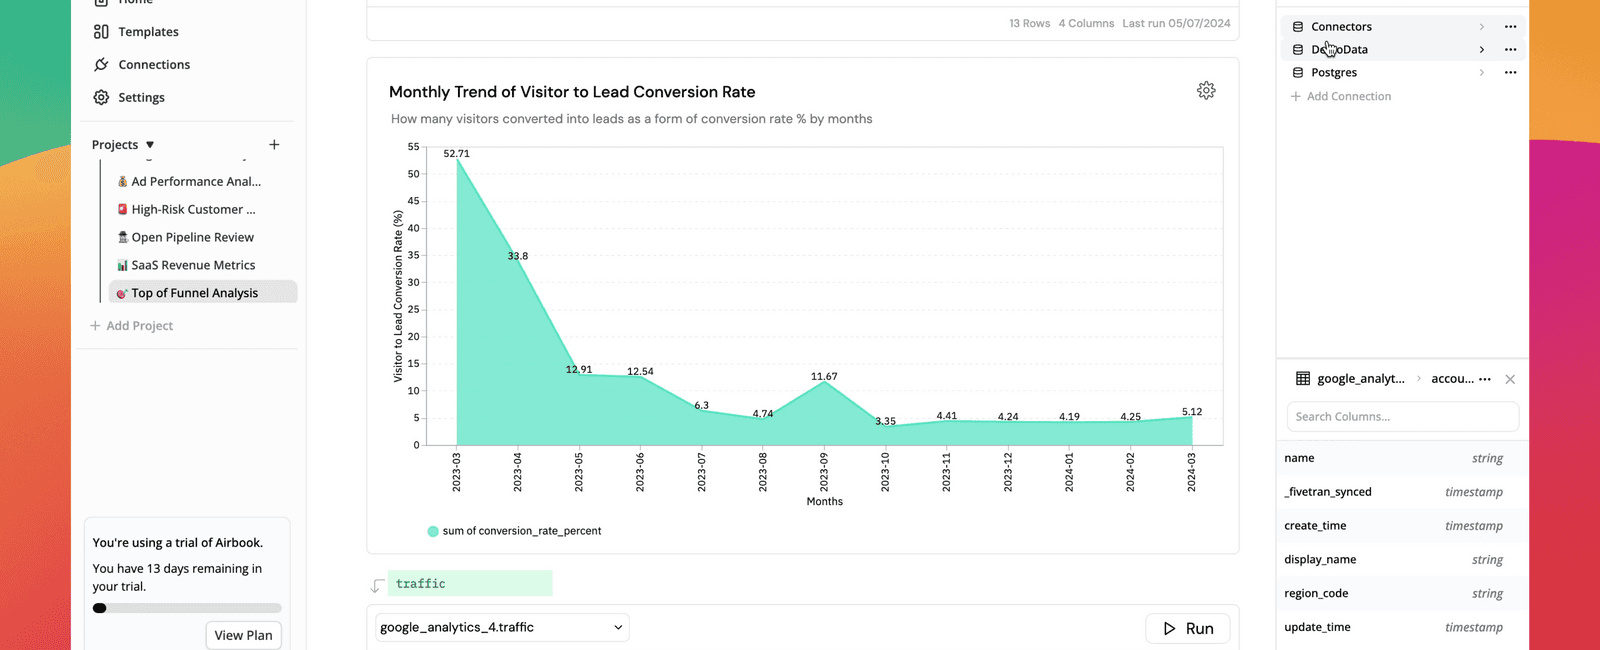The image size is (1600, 650).
Task: Expand the Postgres connection chevron
Action: [x=1482, y=73]
